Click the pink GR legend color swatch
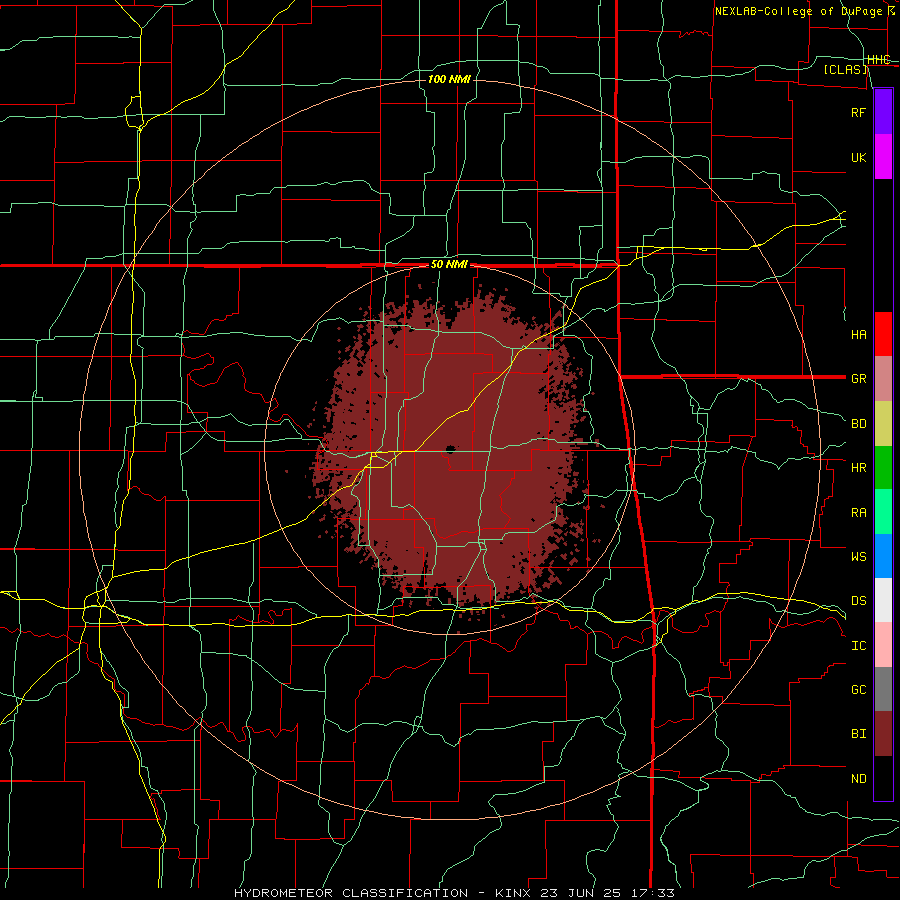 click(883, 379)
